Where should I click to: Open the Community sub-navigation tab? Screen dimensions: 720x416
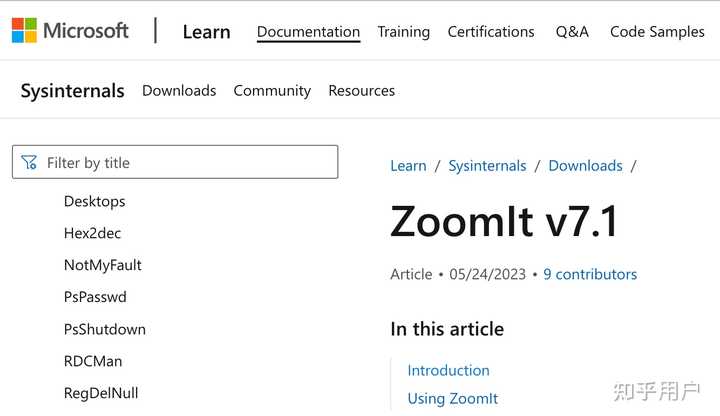point(272,90)
